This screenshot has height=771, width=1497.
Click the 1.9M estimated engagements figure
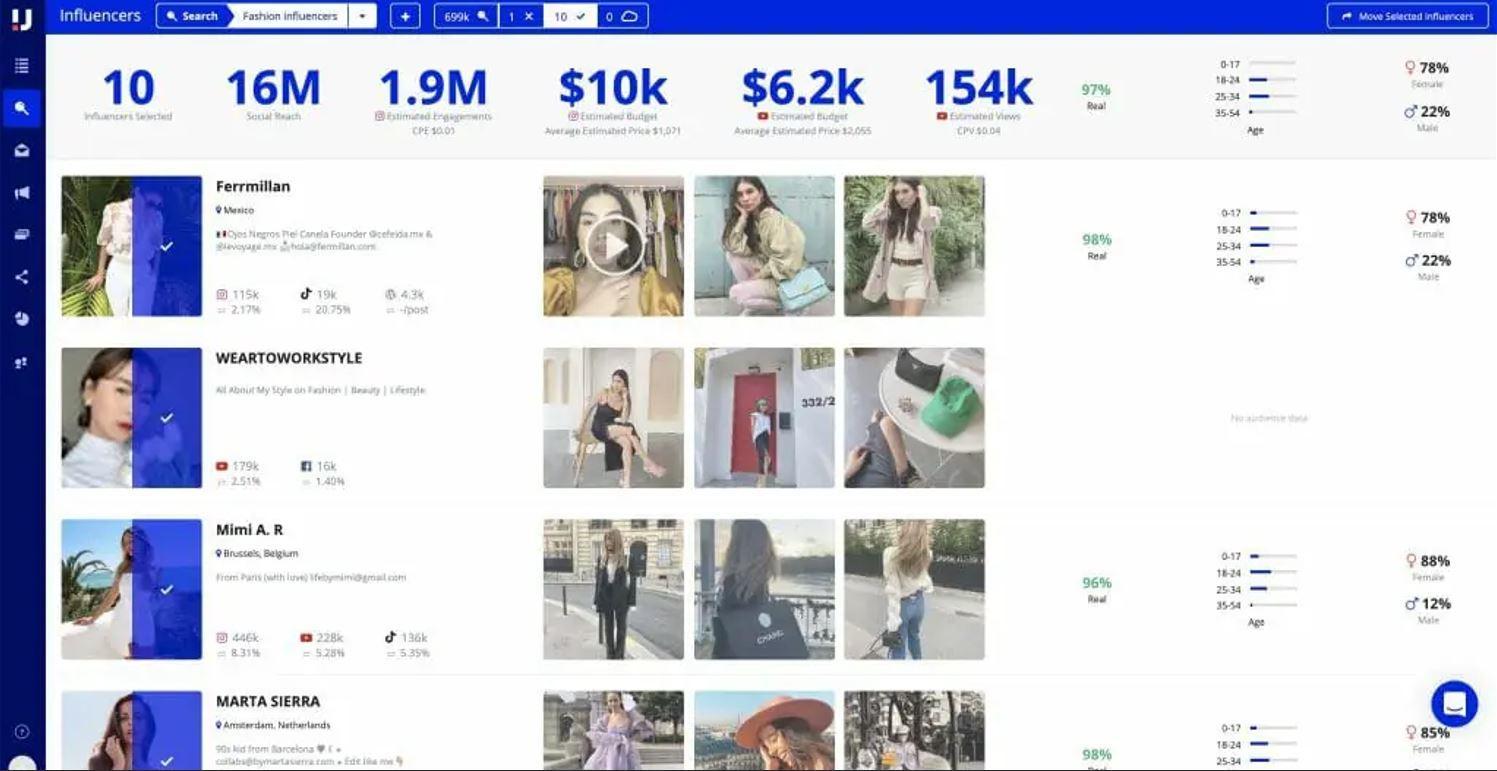click(x=433, y=89)
